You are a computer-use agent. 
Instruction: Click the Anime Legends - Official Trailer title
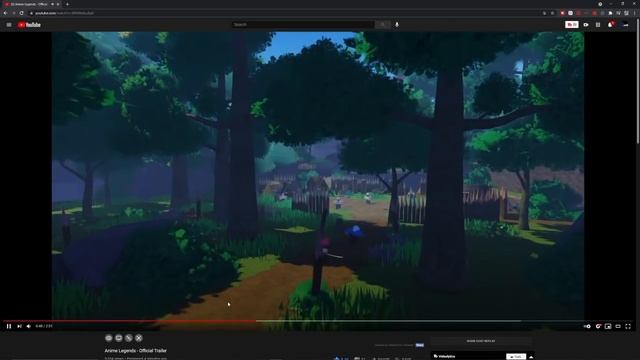coord(136,351)
